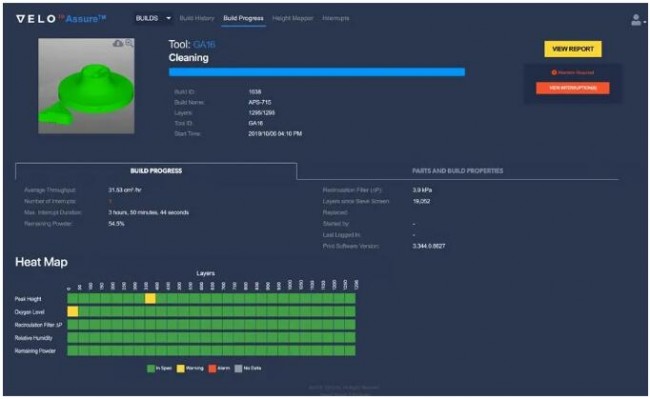The width and height of the screenshot is (650, 399).
Task: Open the dropdown arrow beside the user icon
Action: (x=645, y=22)
